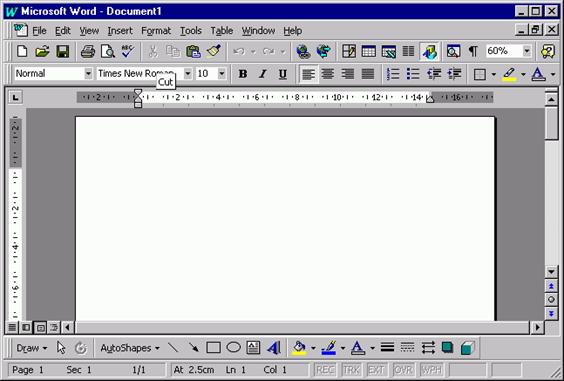Viewport: 564px width, 381px height.
Task: Open the Edit menu
Action: point(63,31)
